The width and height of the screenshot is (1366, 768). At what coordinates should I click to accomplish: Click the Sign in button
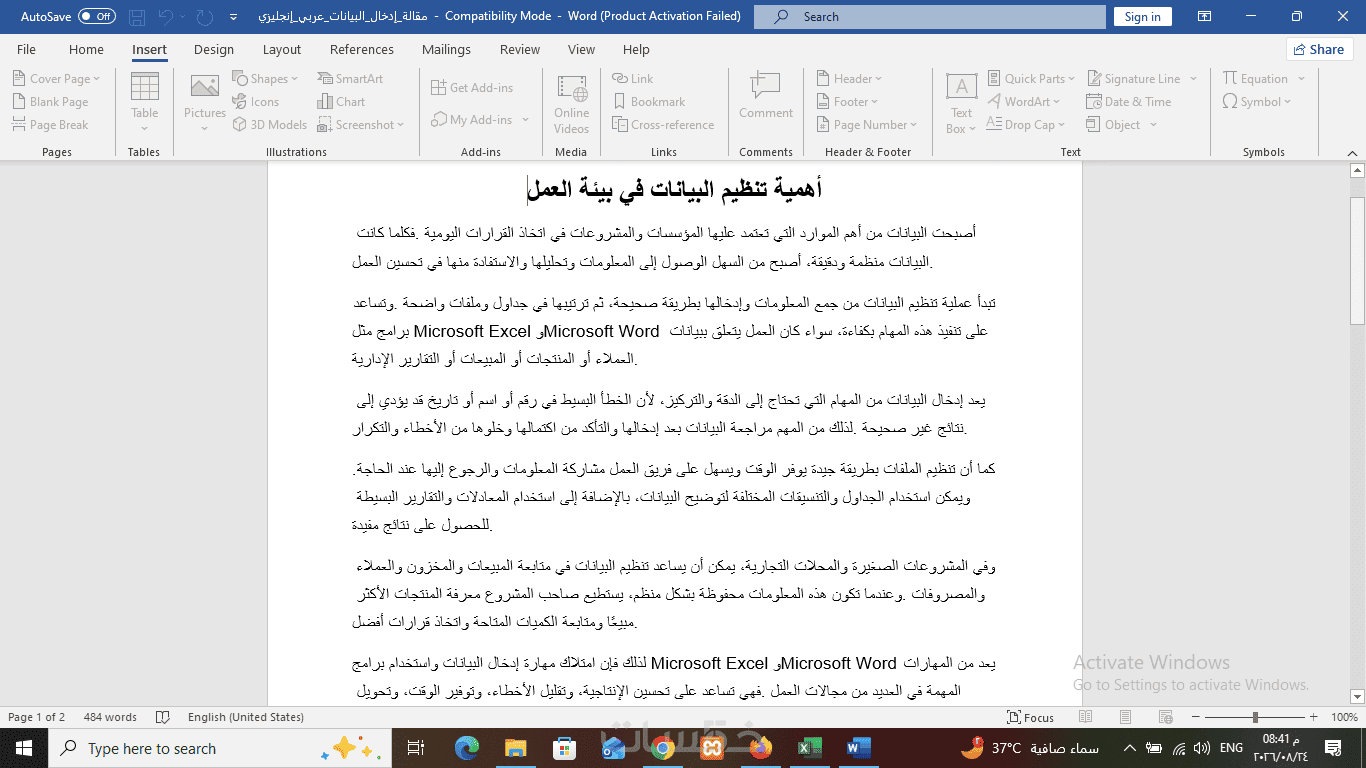pos(1142,17)
